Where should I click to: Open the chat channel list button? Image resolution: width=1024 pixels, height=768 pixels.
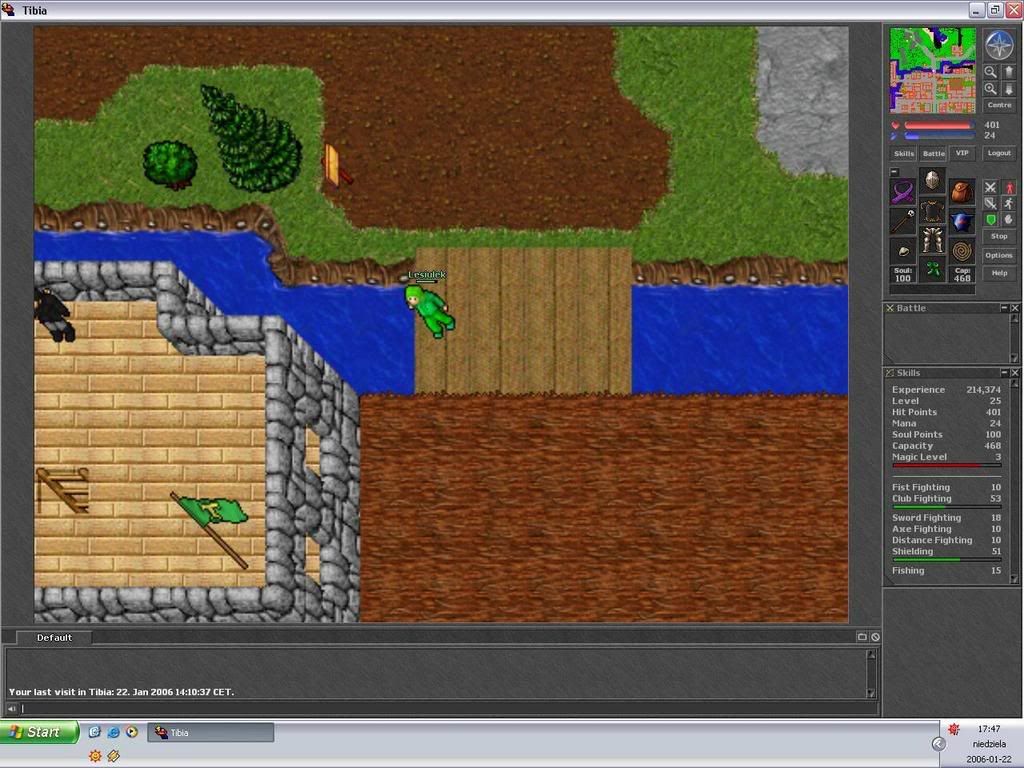click(862, 637)
